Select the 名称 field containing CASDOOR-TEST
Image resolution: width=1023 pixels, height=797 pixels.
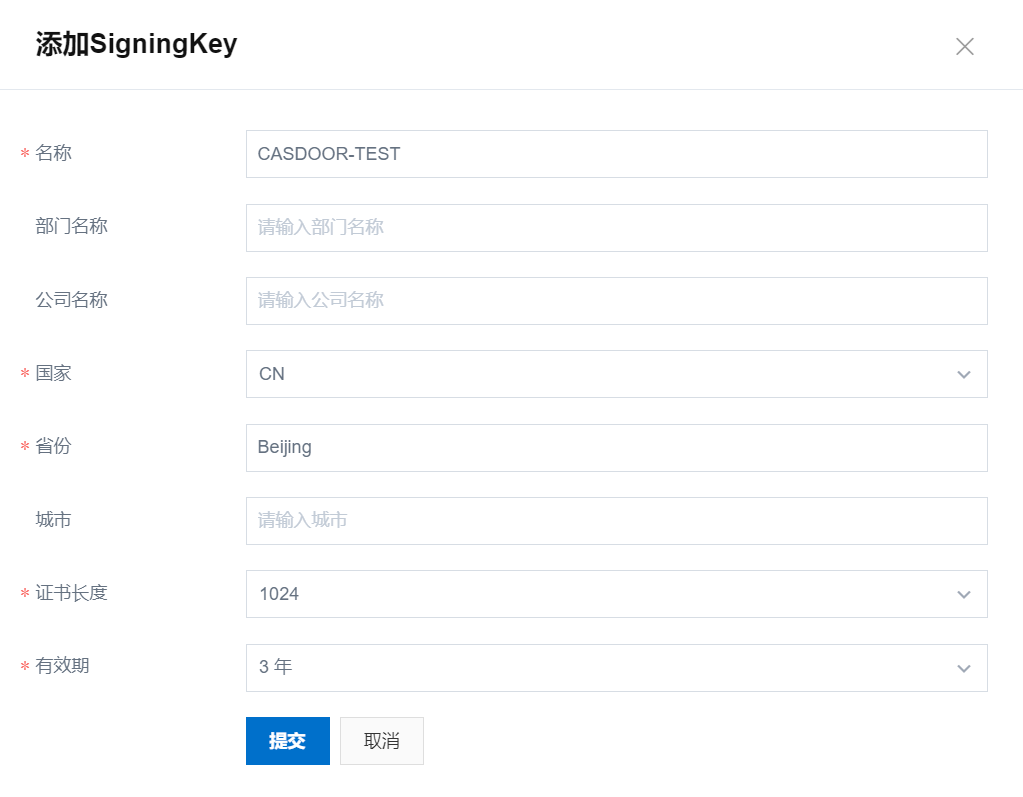[x=615, y=153]
